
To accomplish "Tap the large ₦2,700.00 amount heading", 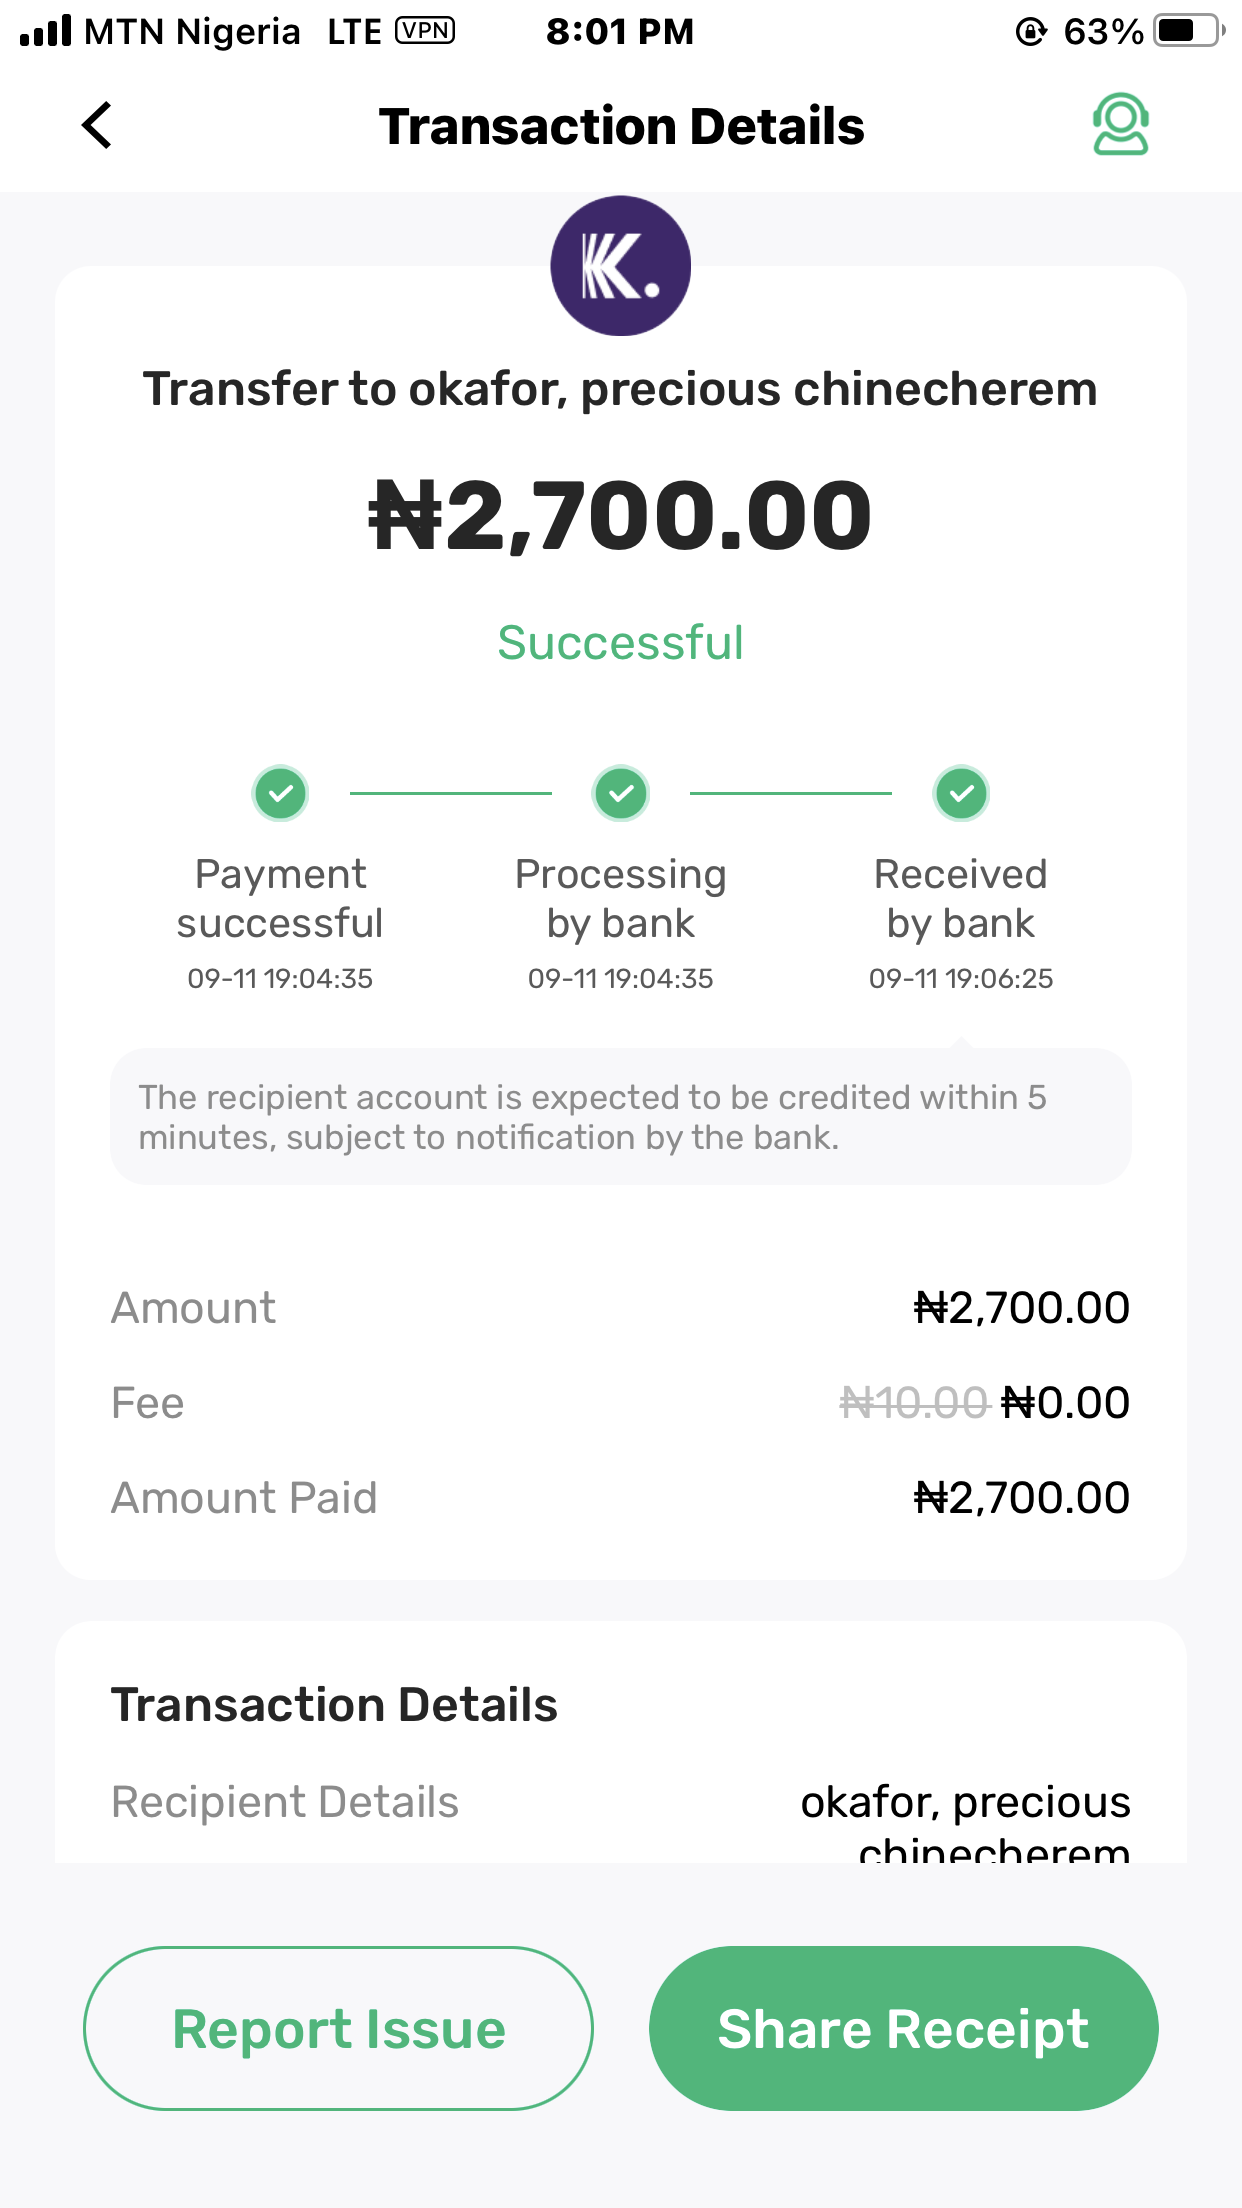I will [x=620, y=516].
